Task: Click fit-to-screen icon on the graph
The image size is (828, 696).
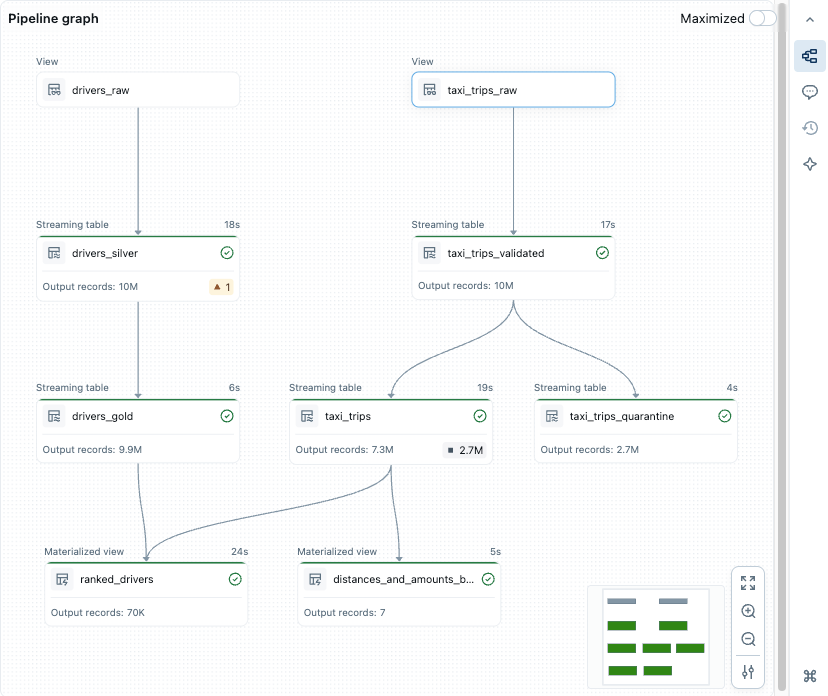Action: tap(748, 583)
